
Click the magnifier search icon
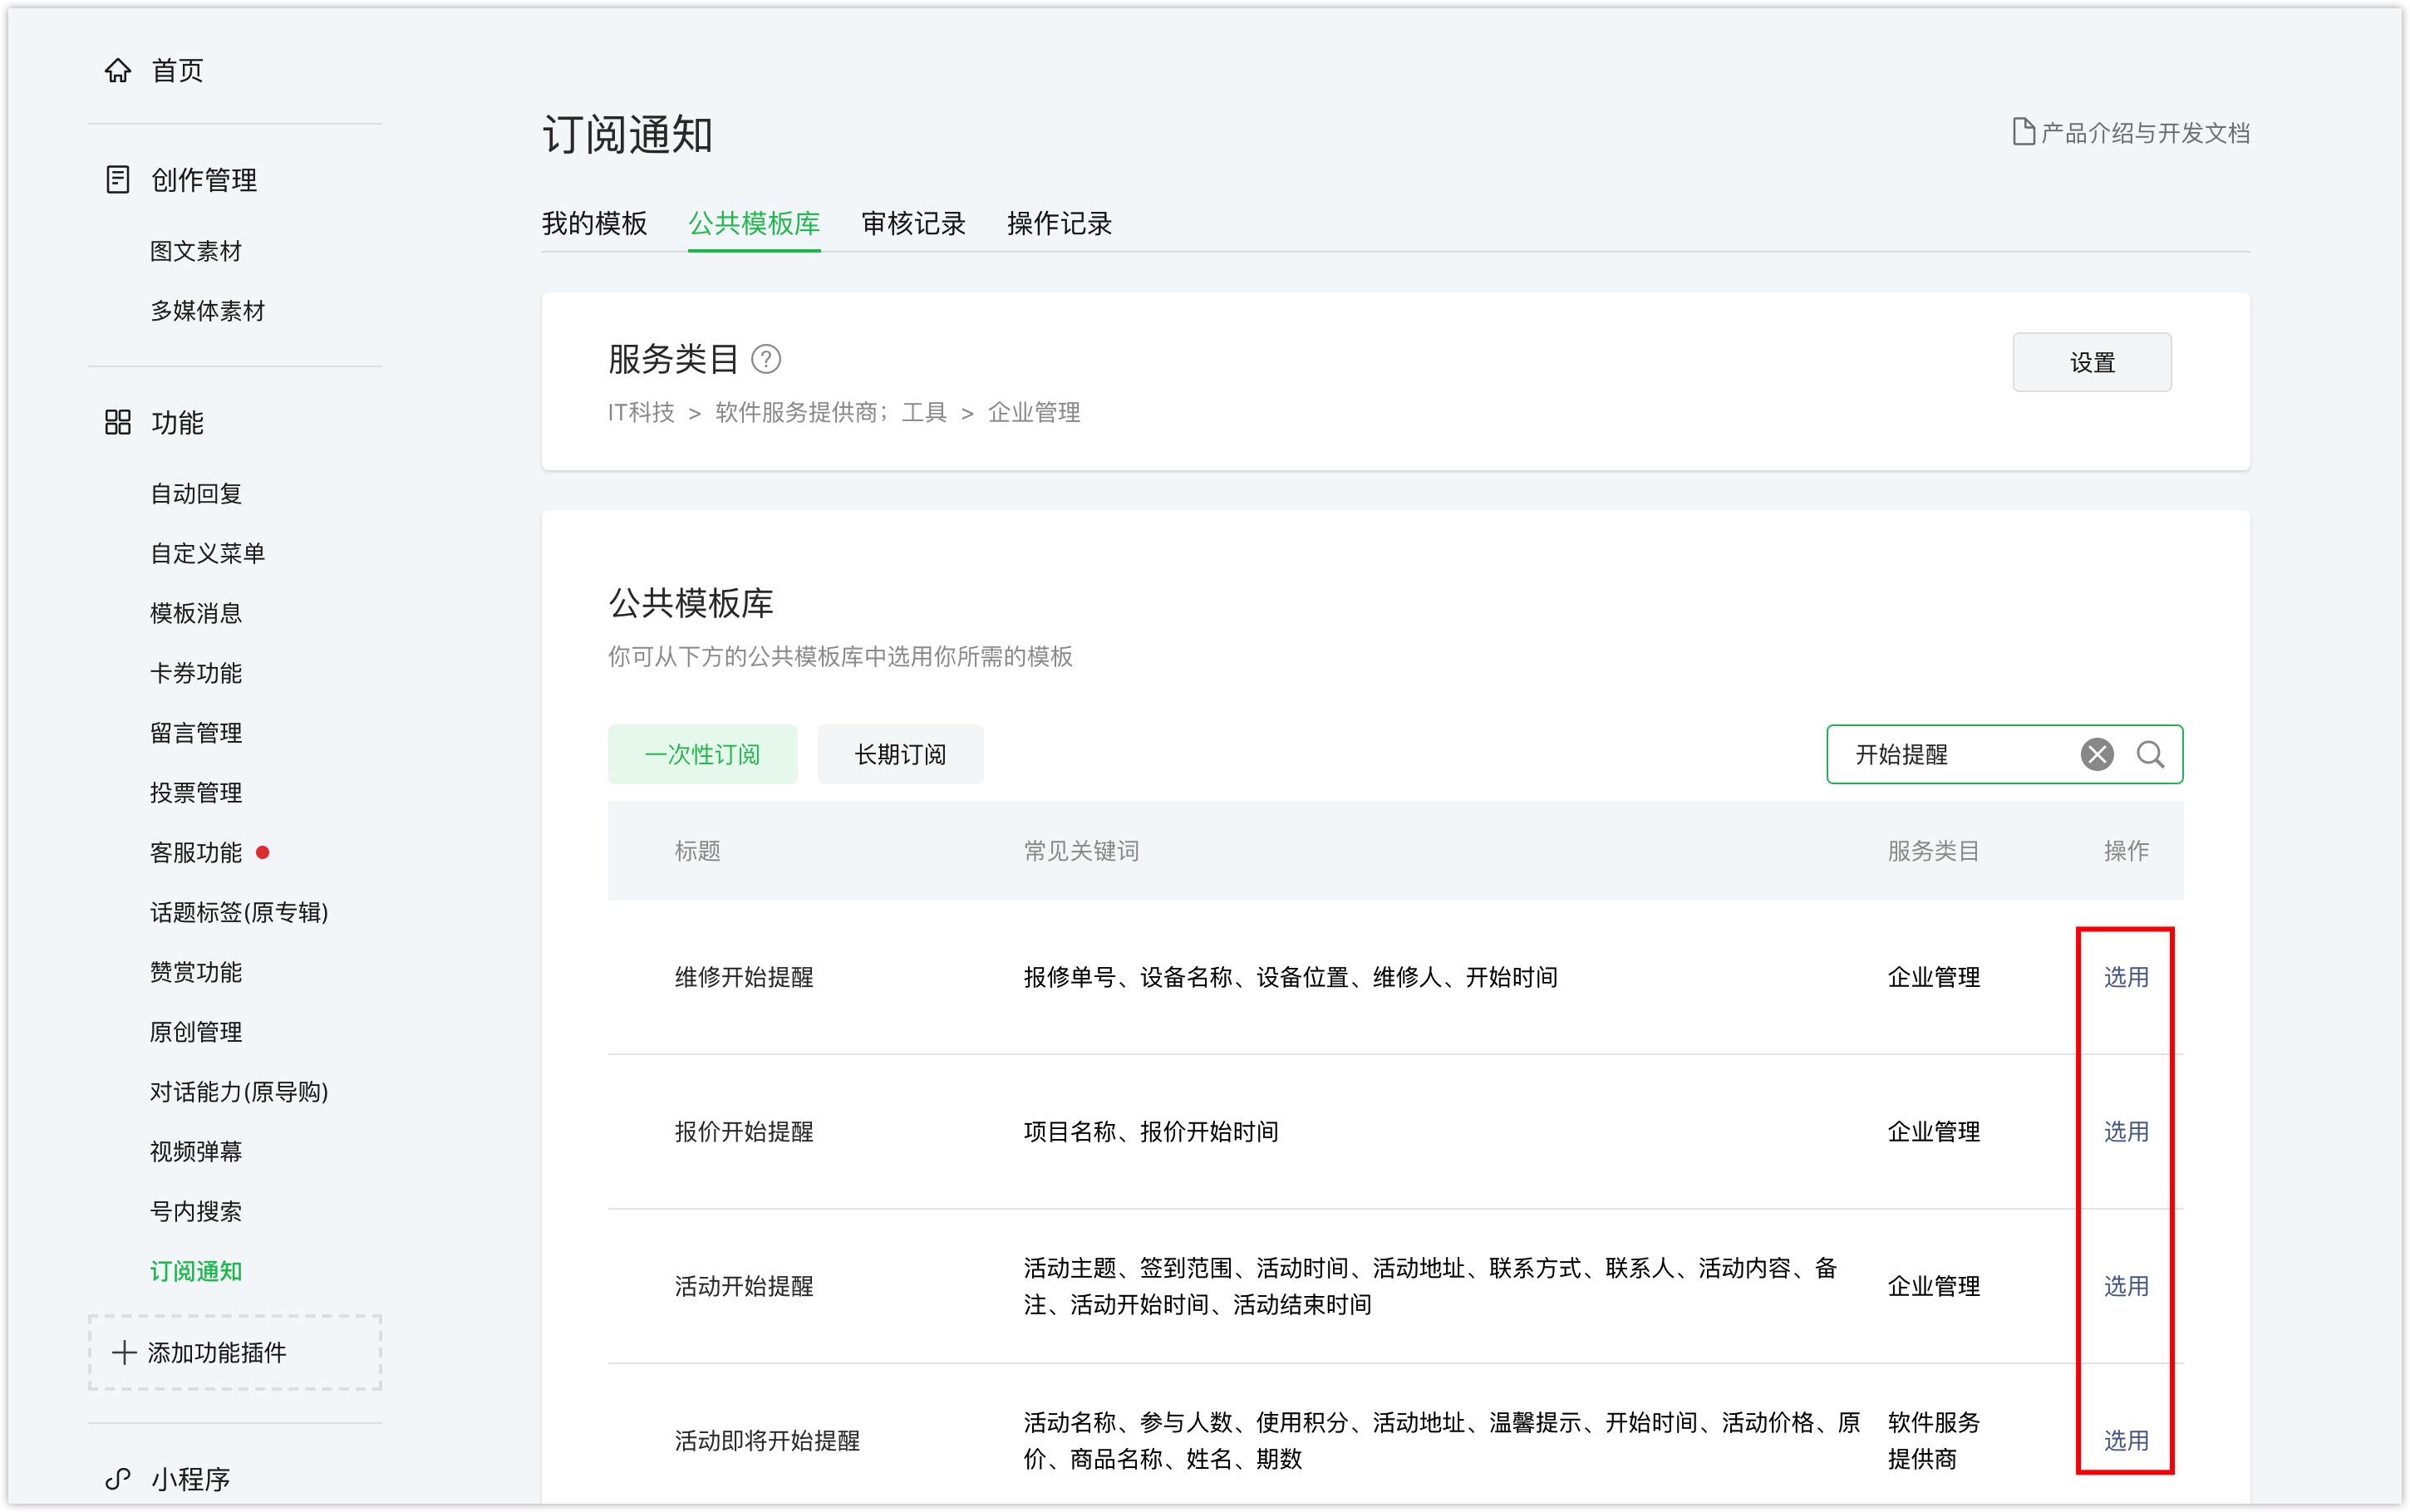2150,754
